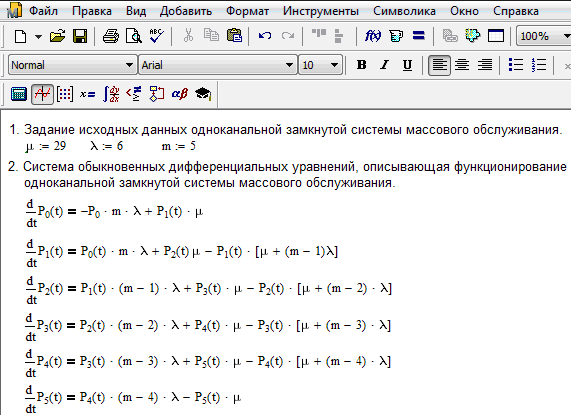The width and height of the screenshot is (571, 415).
Task: Toggle the Graph toolbar palette
Action: 42,94
